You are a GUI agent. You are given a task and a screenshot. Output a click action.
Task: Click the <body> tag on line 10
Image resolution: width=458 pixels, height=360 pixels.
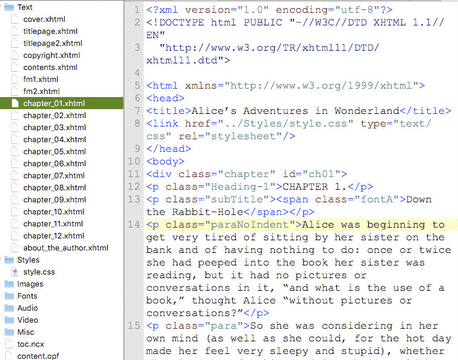coord(165,161)
